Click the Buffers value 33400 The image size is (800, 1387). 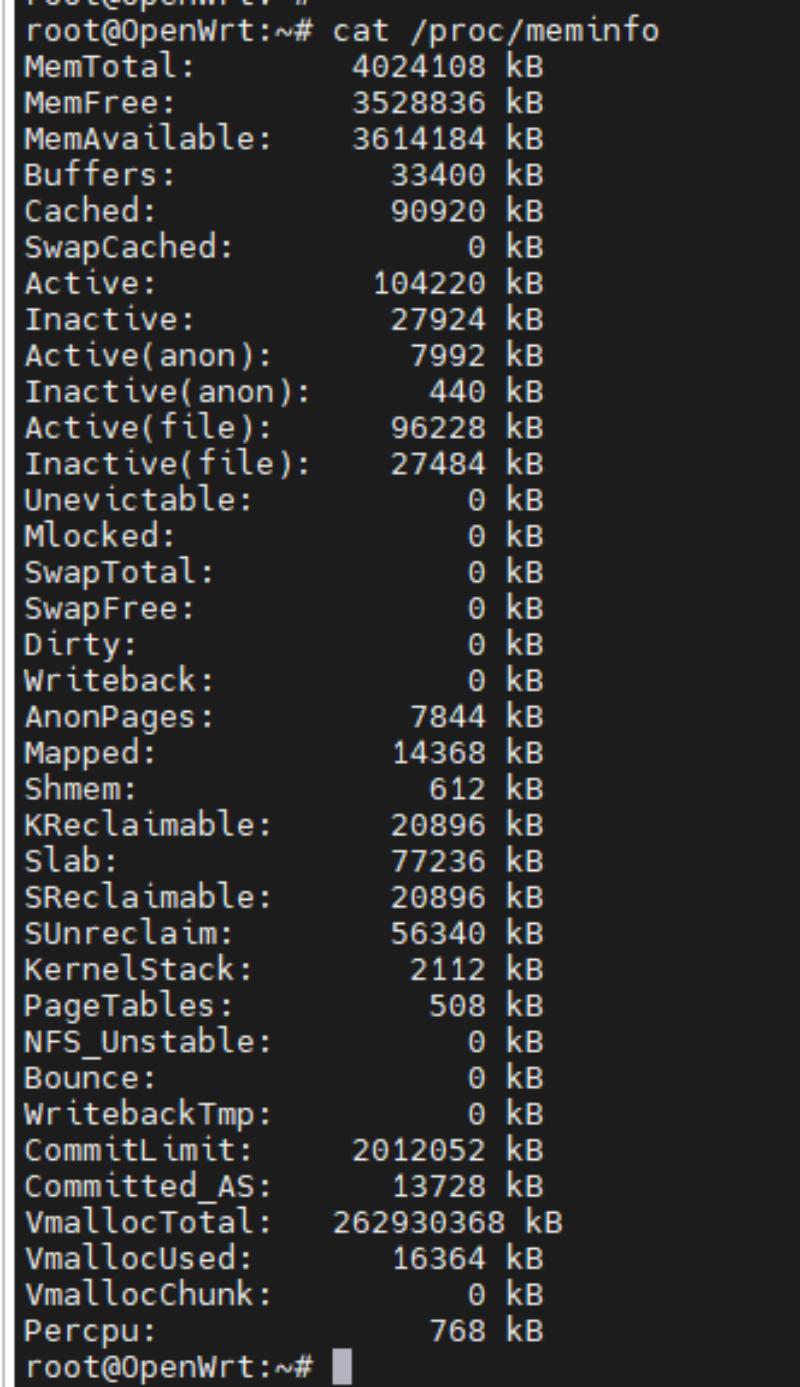(x=438, y=176)
